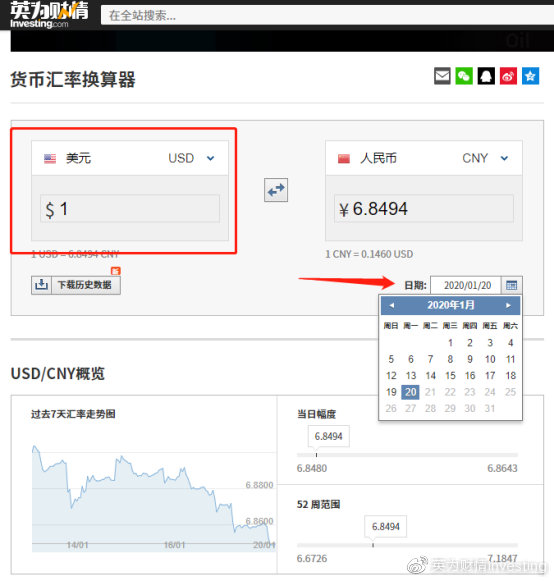
Task: Select January 15 in the calendar
Action: tap(450, 376)
